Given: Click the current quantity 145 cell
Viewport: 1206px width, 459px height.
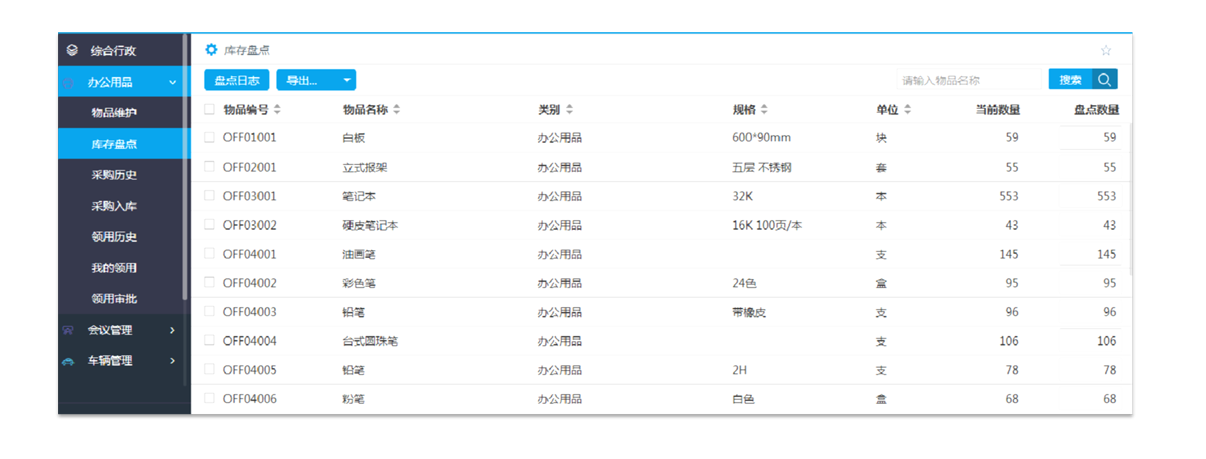Looking at the screenshot, I should tap(1008, 254).
